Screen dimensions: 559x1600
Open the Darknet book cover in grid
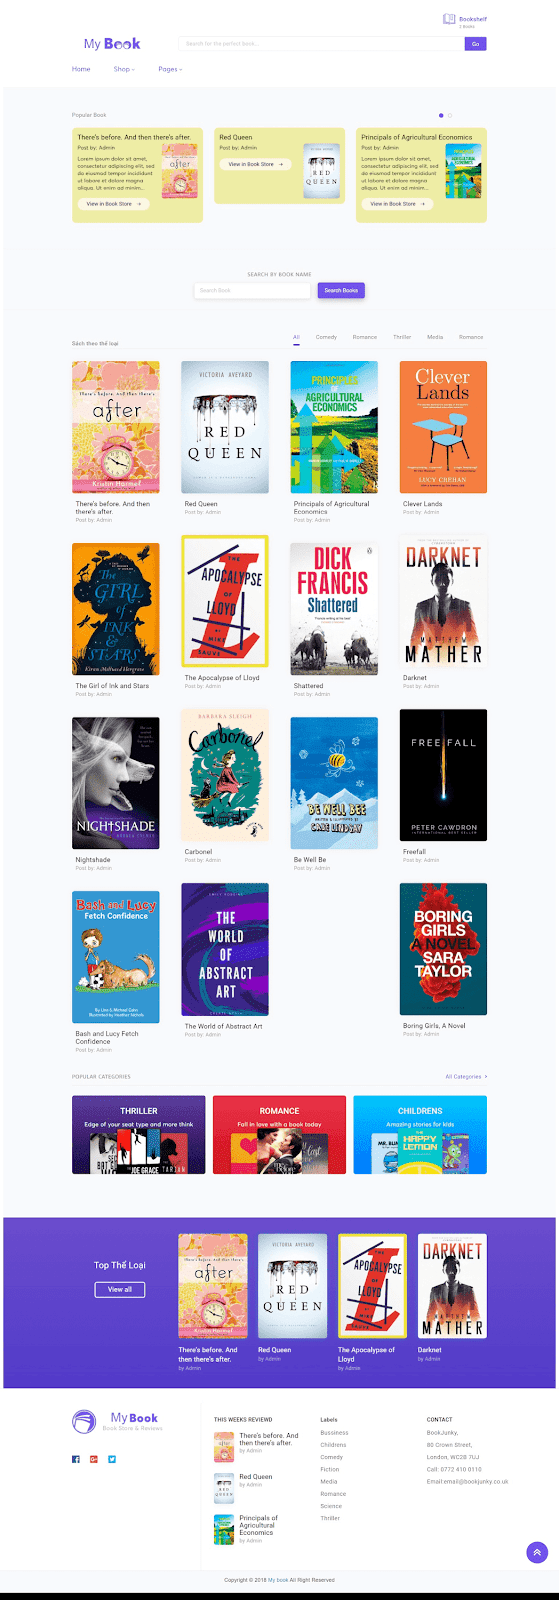pyautogui.click(x=443, y=601)
